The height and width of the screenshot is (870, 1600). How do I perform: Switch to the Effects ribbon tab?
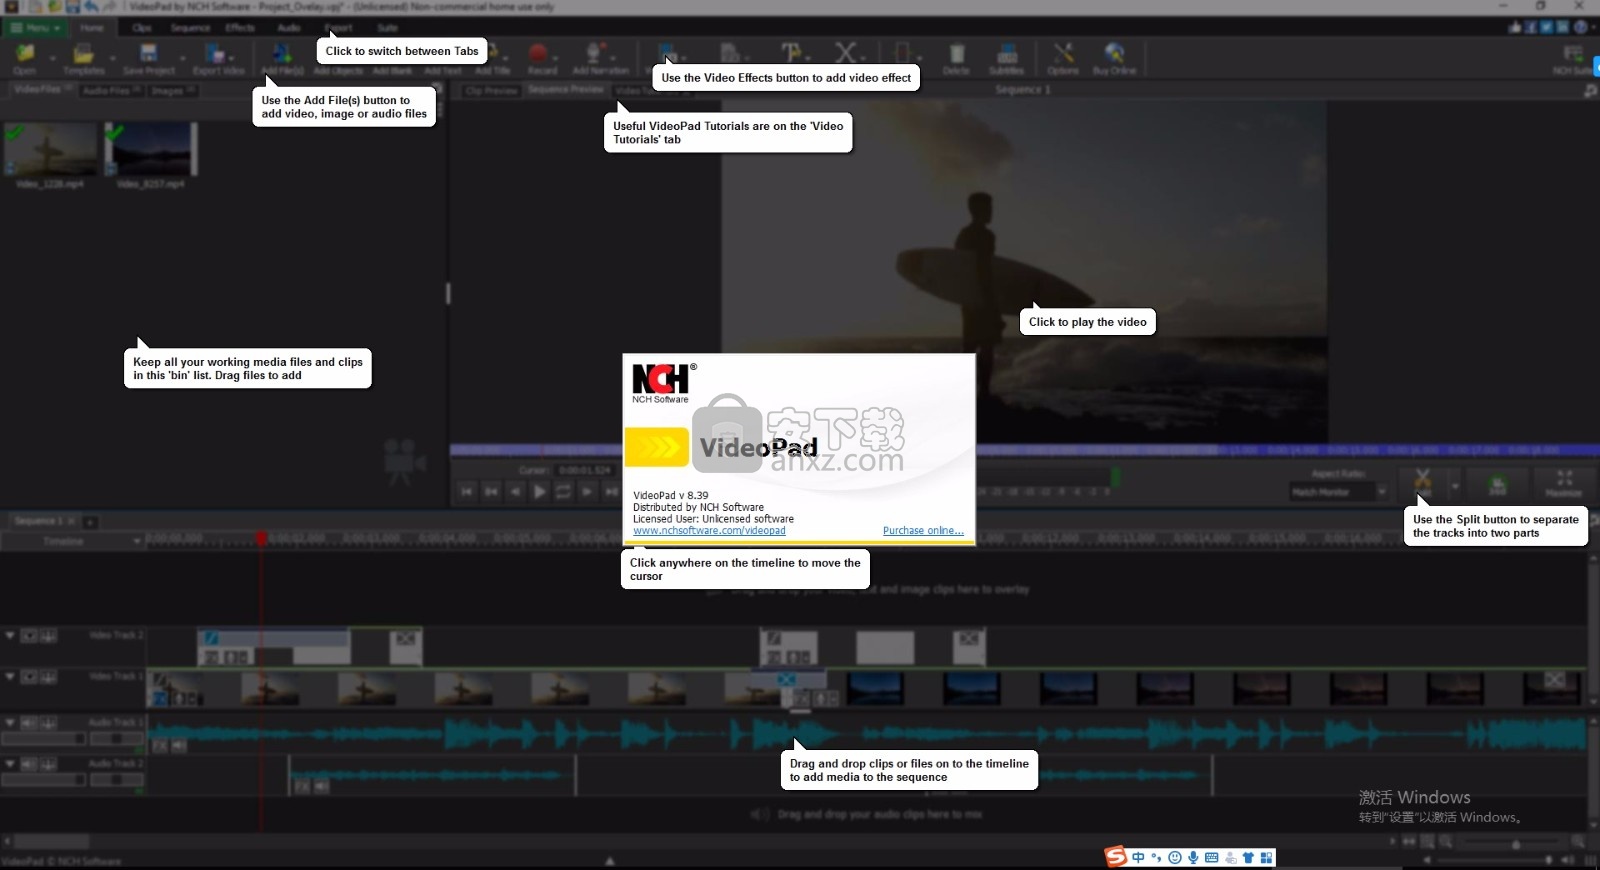point(240,28)
